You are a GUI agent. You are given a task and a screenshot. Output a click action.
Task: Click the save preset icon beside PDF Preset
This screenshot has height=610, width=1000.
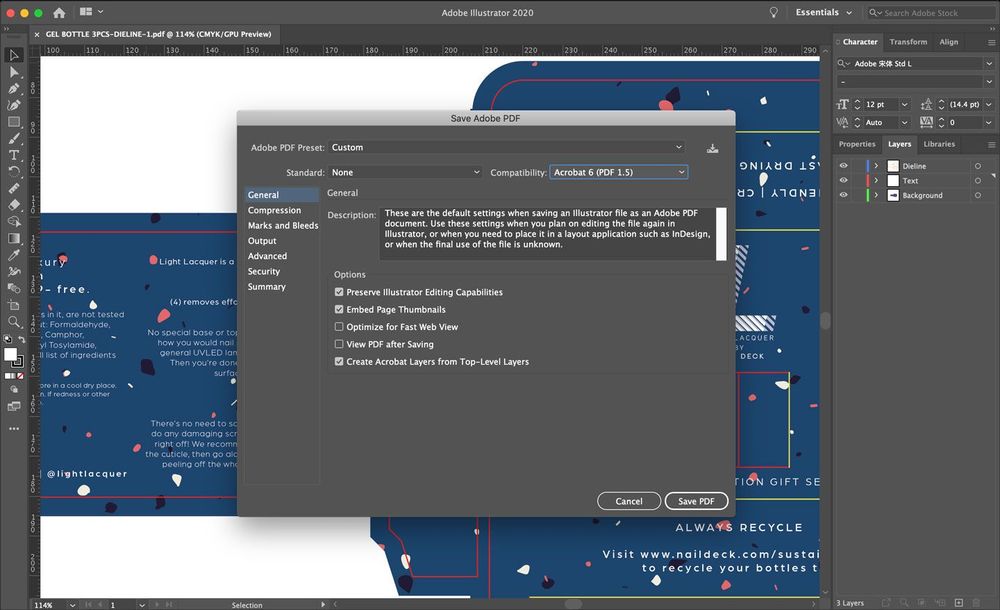coord(712,148)
